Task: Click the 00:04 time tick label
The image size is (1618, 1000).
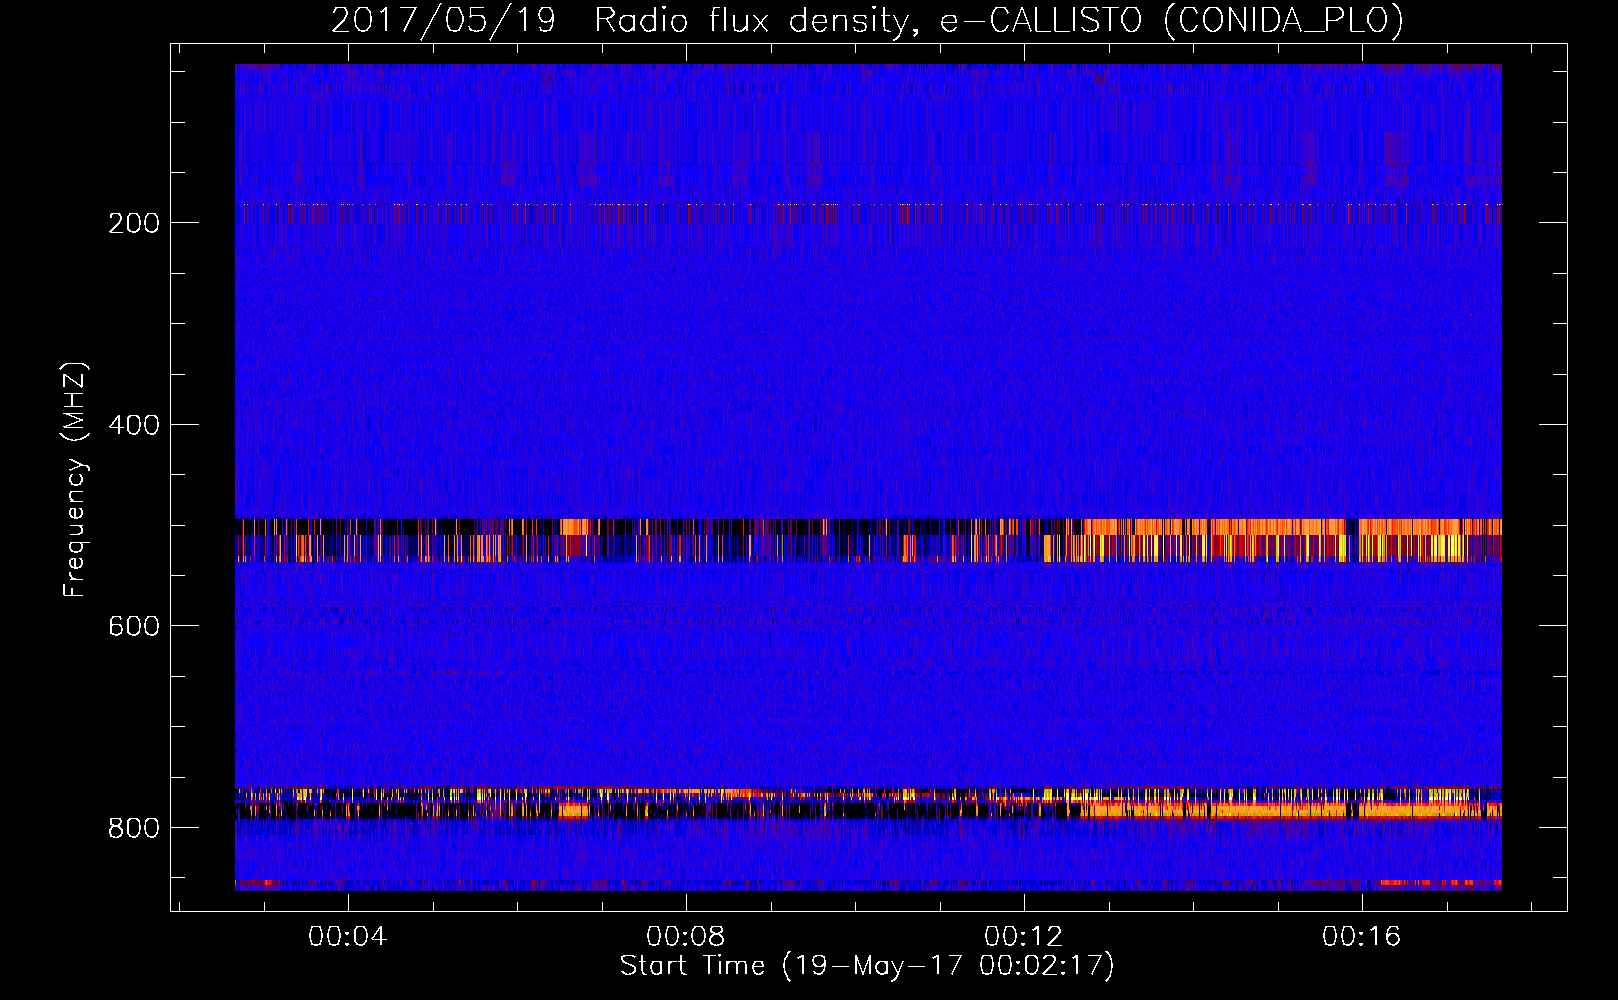Action: click(x=347, y=936)
